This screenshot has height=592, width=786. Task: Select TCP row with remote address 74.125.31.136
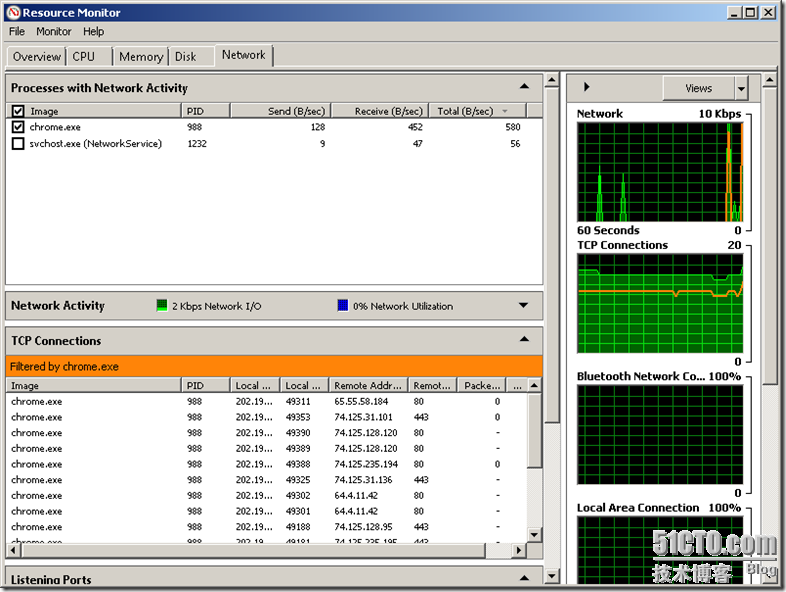tap(267, 480)
